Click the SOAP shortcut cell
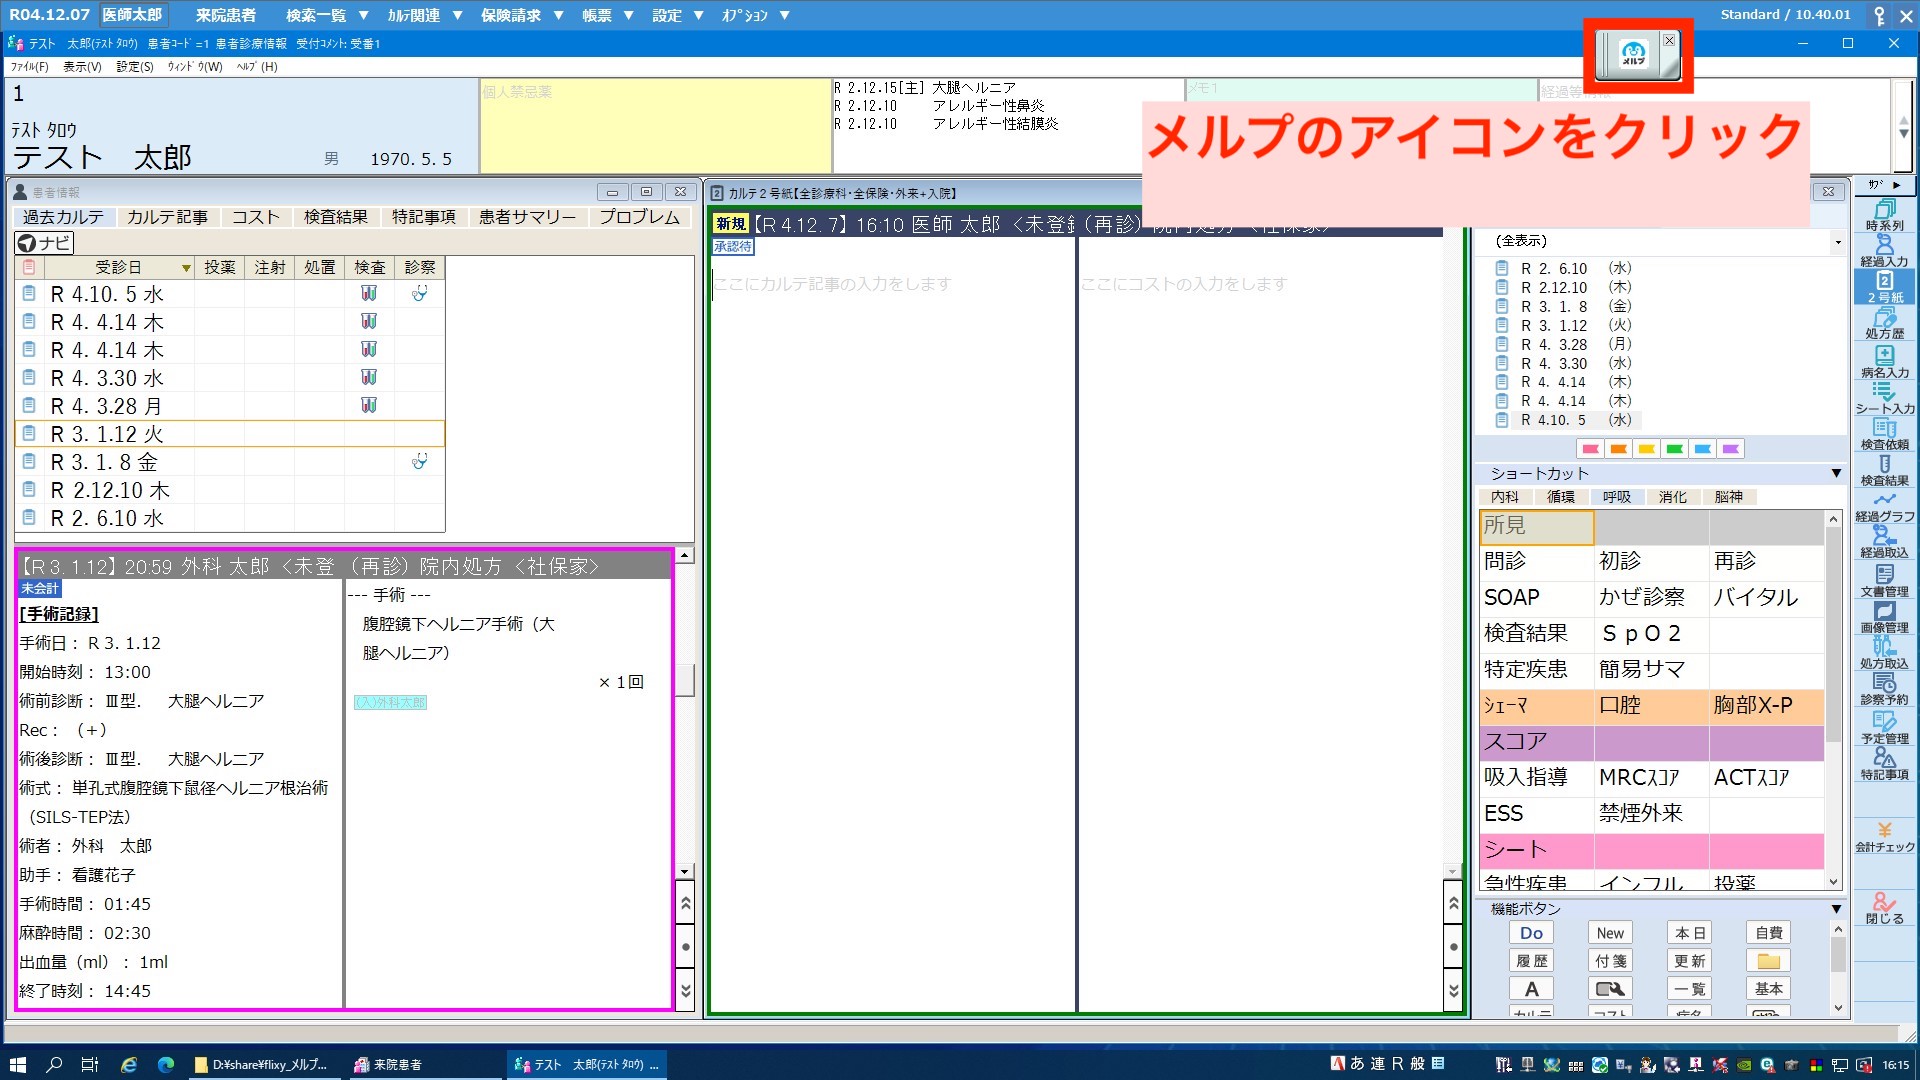 pos(1536,598)
